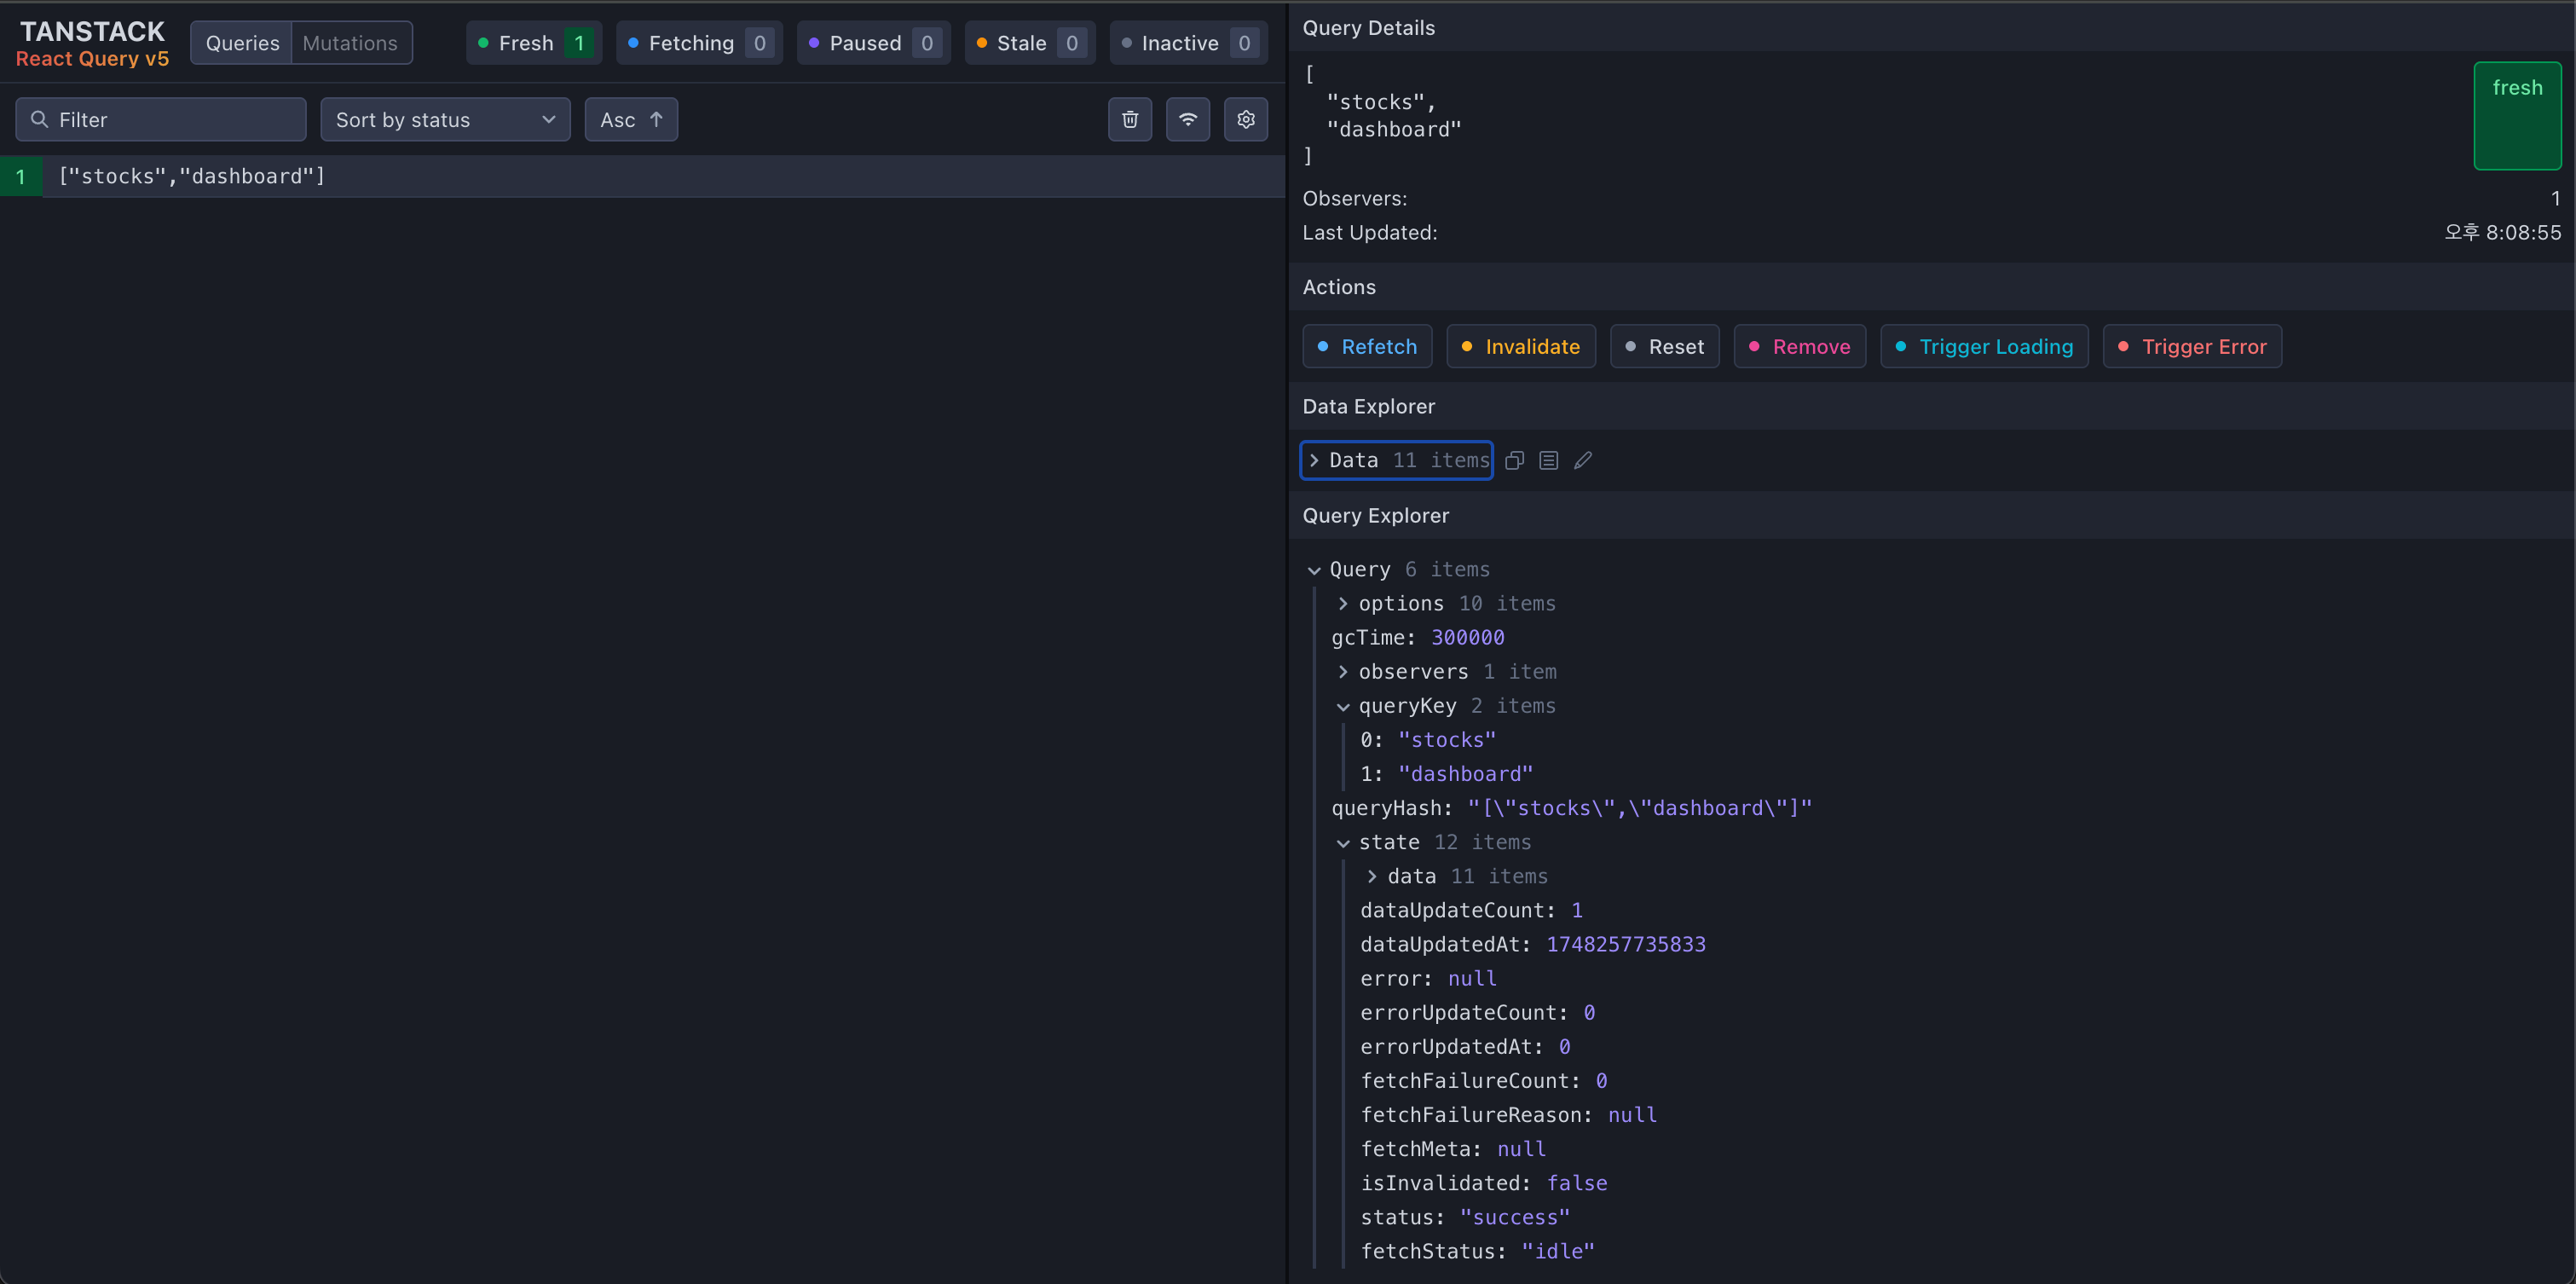Click the TANSTACK React Query v5 logo

click(93, 44)
